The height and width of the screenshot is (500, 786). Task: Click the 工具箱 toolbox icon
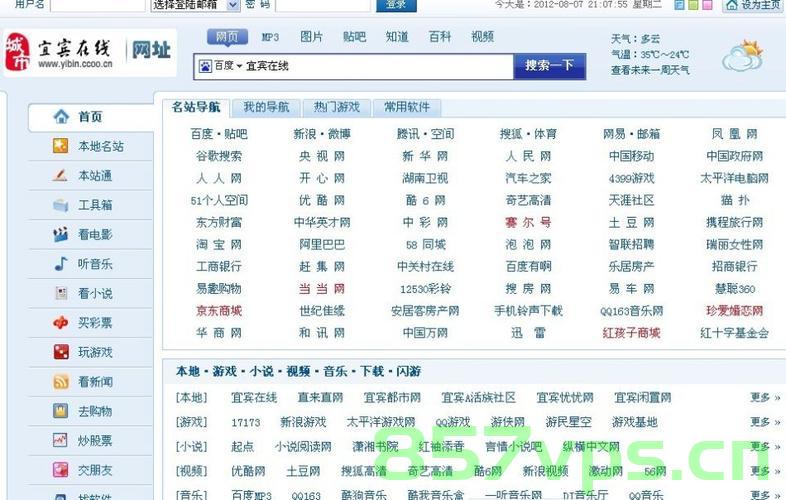click(x=61, y=205)
